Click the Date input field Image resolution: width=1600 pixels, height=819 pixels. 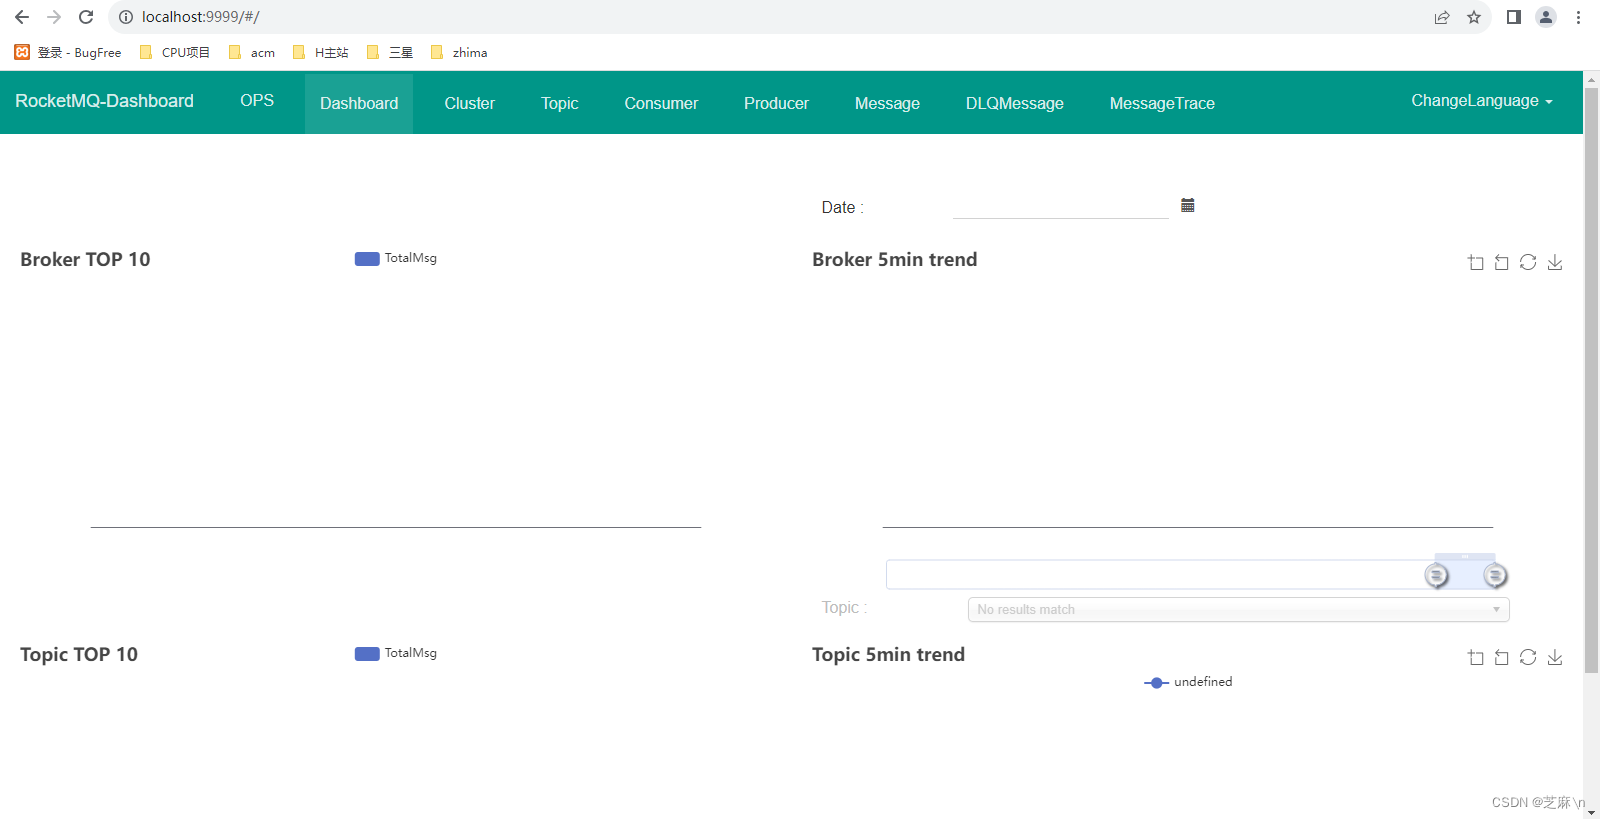pyautogui.click(x=1060, y=206)
